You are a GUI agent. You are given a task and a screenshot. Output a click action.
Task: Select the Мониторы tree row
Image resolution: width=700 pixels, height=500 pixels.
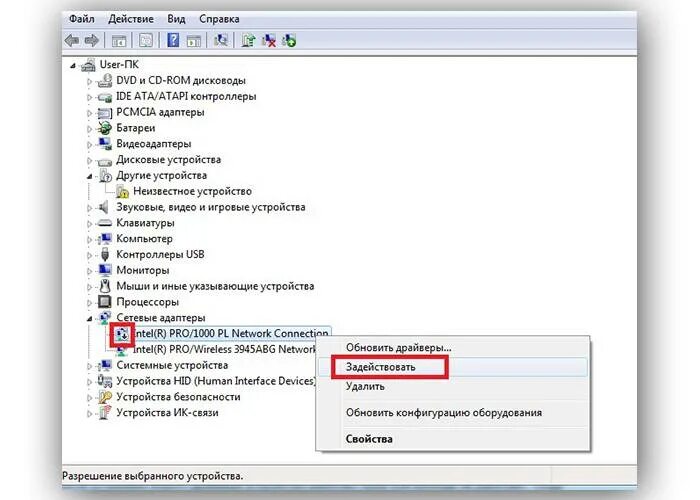(143, 271)
